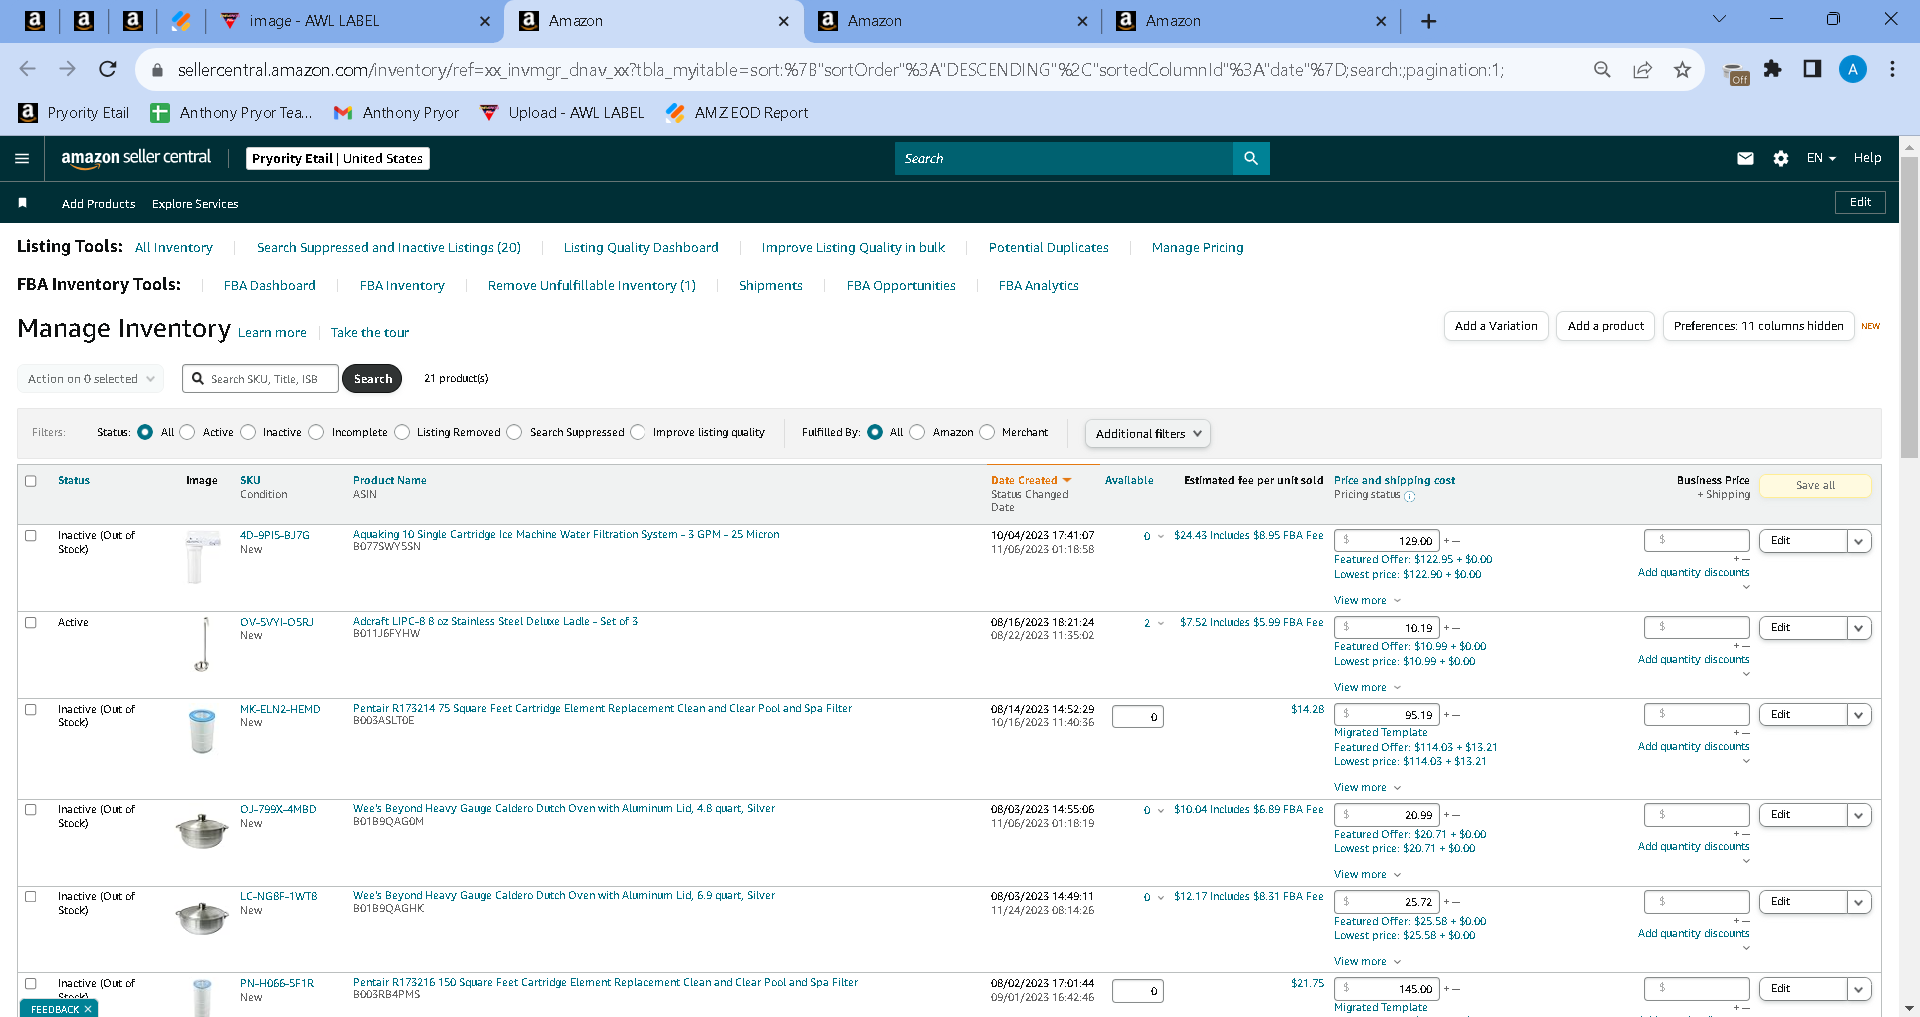Open the Chrome three-dot menu
1920x1017 pixels.
tap(1892, 69)
